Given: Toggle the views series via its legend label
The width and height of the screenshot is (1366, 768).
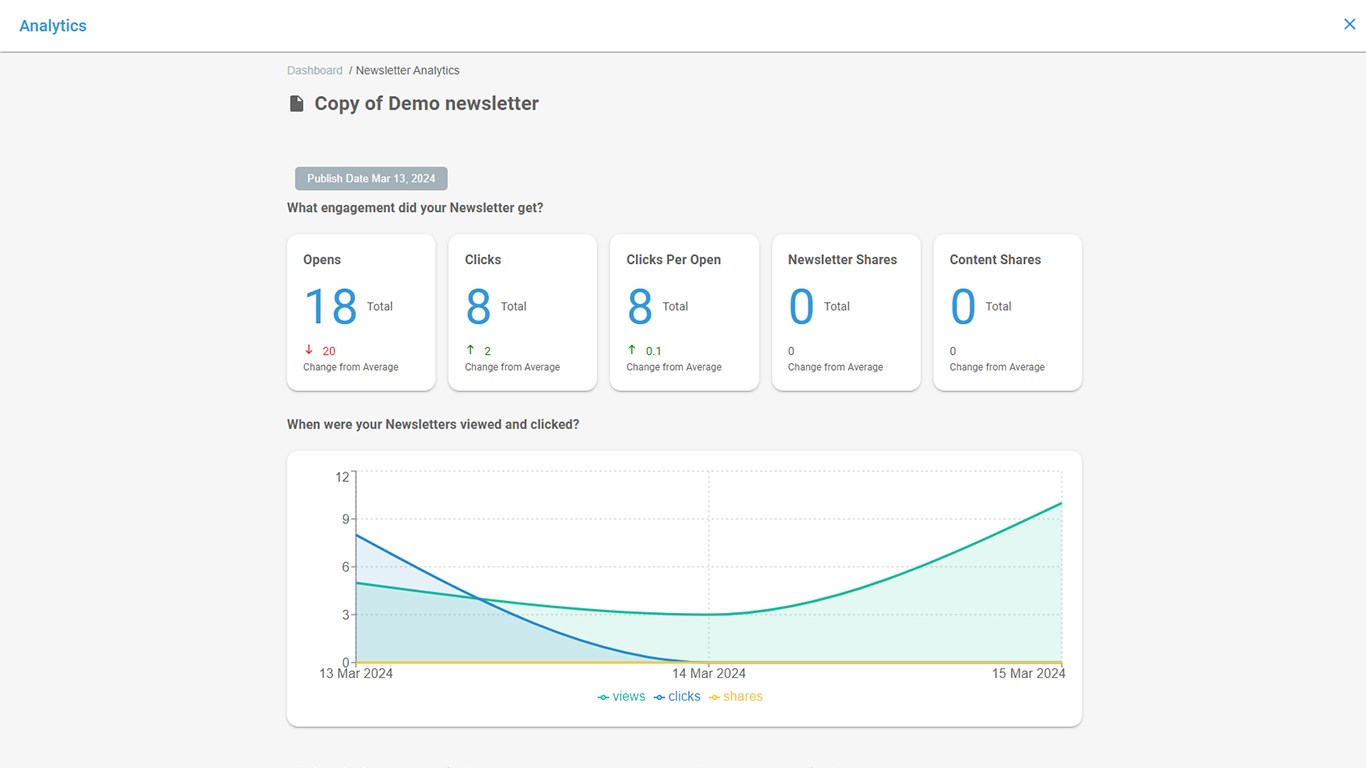Looking at the screenshot, I should 629,697.
